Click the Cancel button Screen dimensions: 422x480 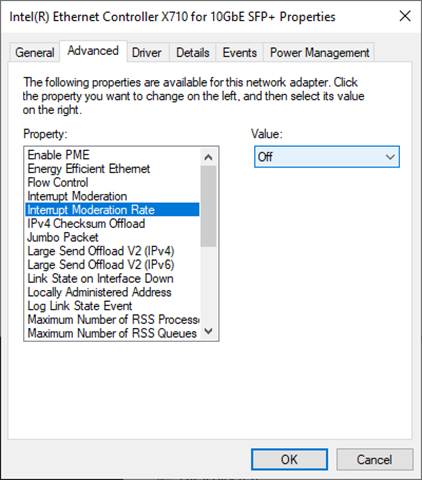click(374, 459)
